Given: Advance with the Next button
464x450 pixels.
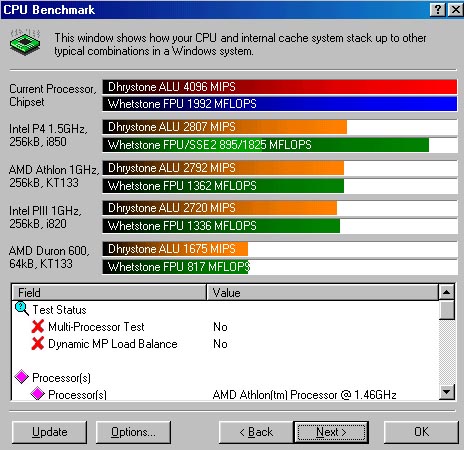Looking at the screenshot, I should click(331, 432).
